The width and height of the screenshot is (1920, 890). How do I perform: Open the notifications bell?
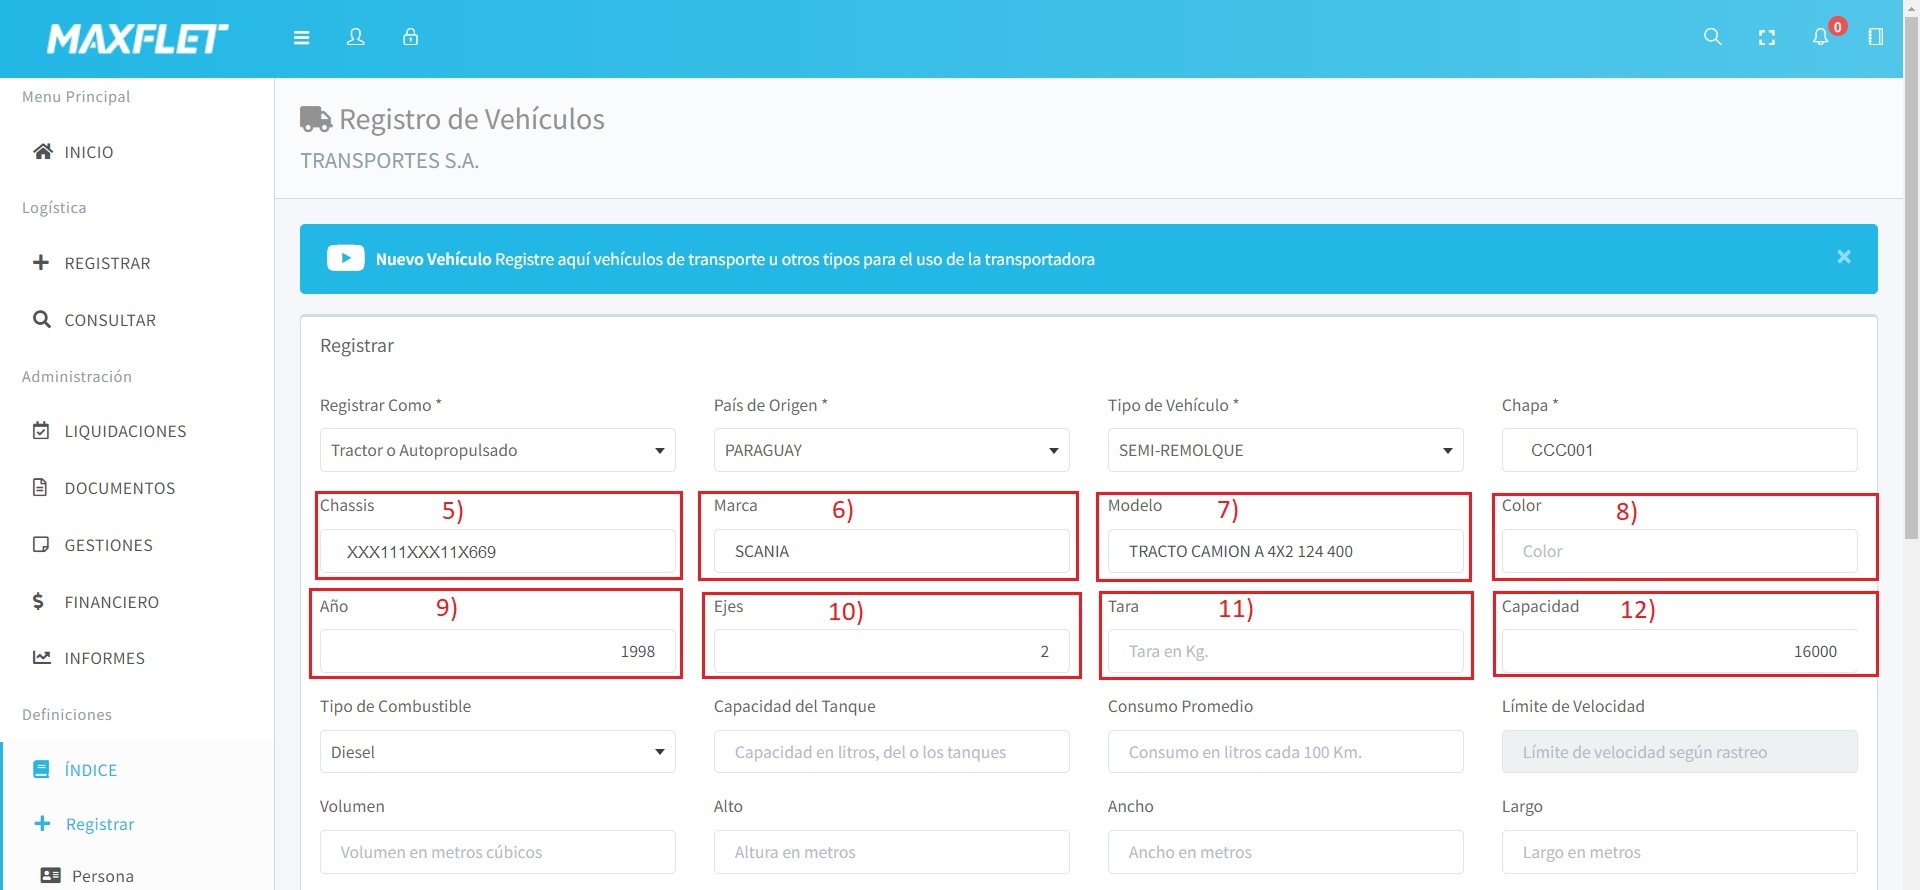pos(1820,37)
